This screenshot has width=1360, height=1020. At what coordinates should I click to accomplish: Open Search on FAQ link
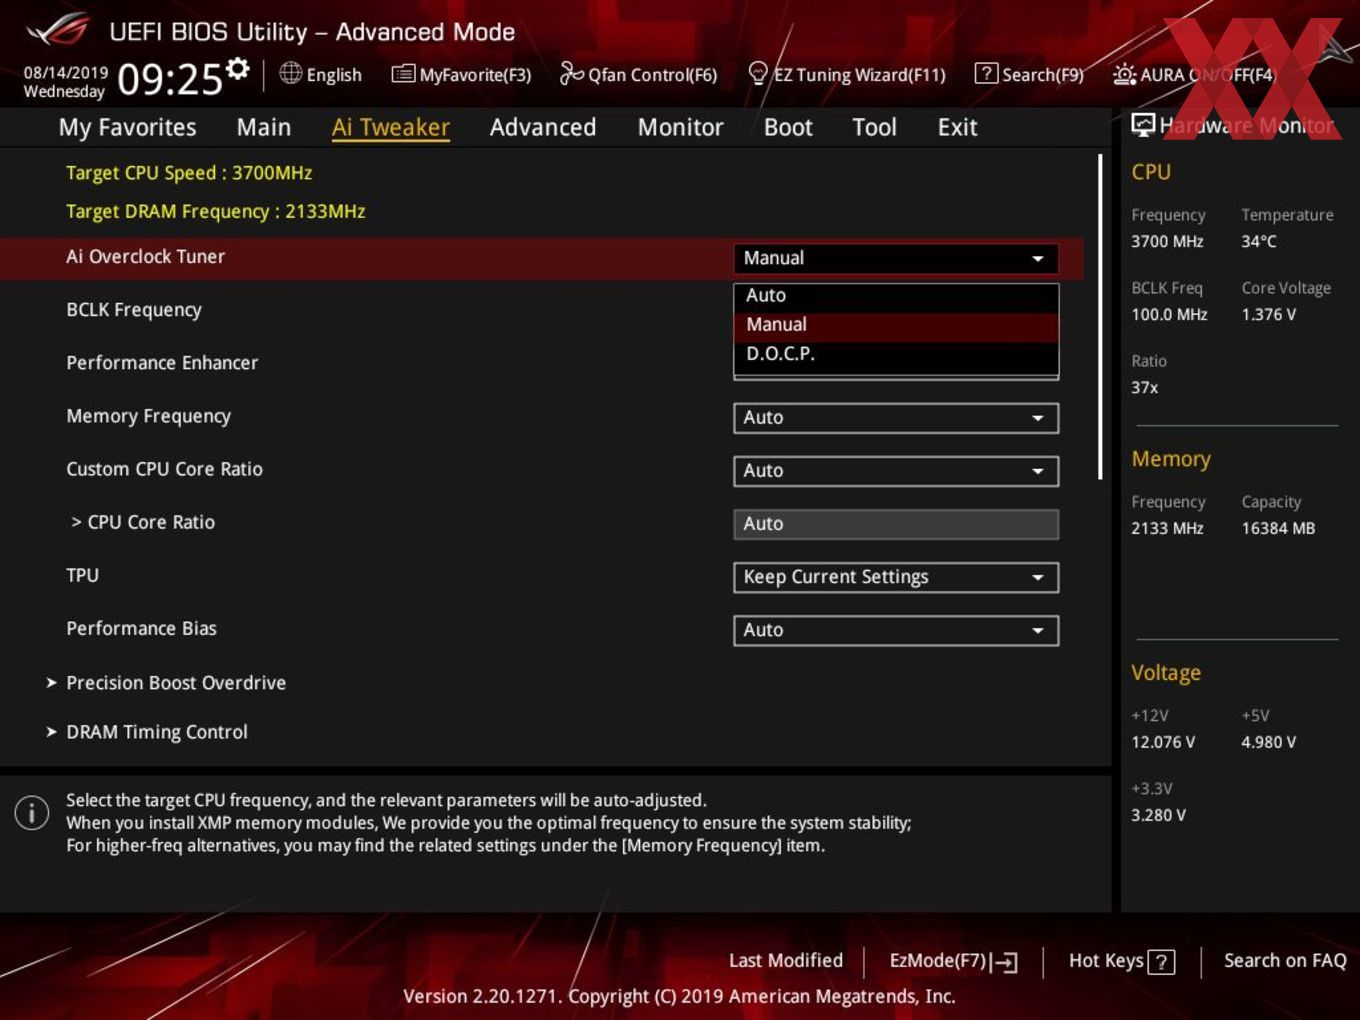1285,961
